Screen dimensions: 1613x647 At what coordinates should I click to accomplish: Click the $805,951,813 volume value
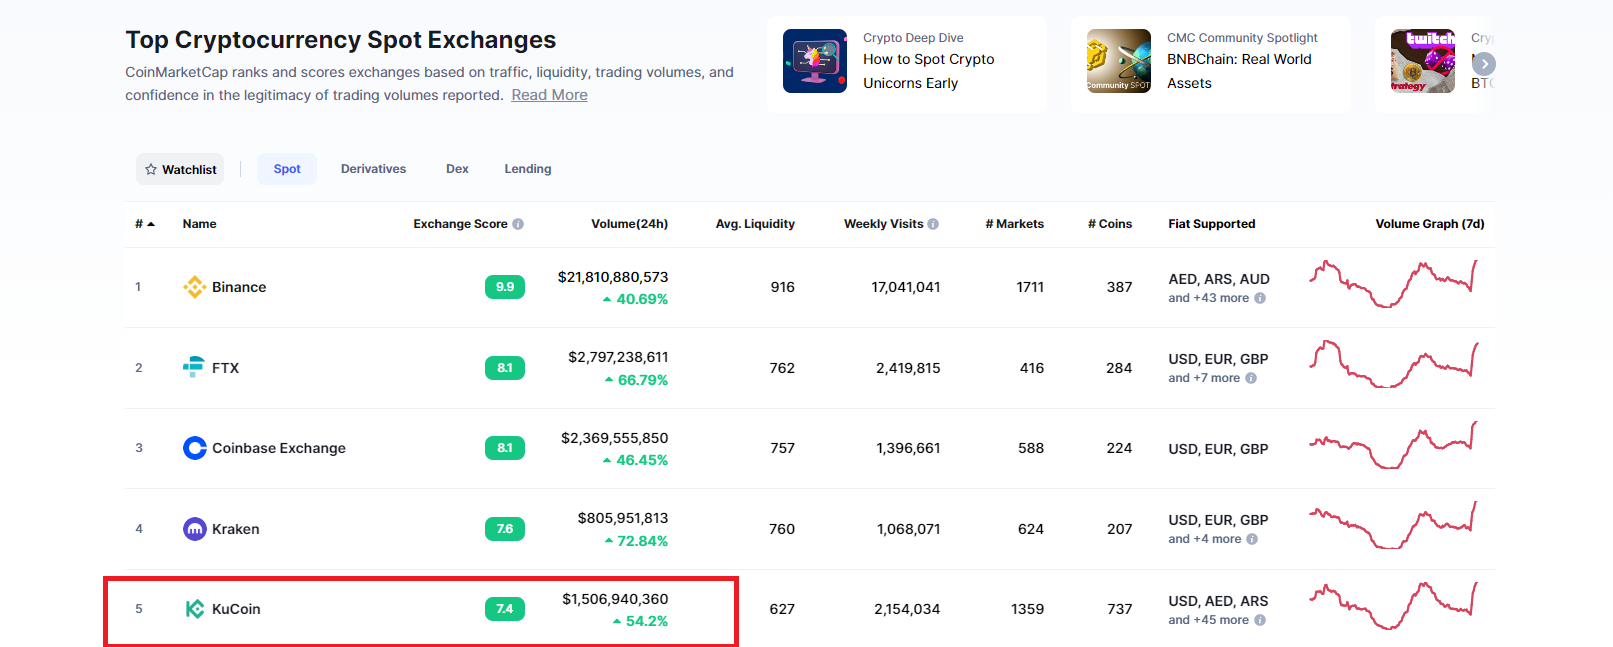pyautogui.click(x=623, y=518)
